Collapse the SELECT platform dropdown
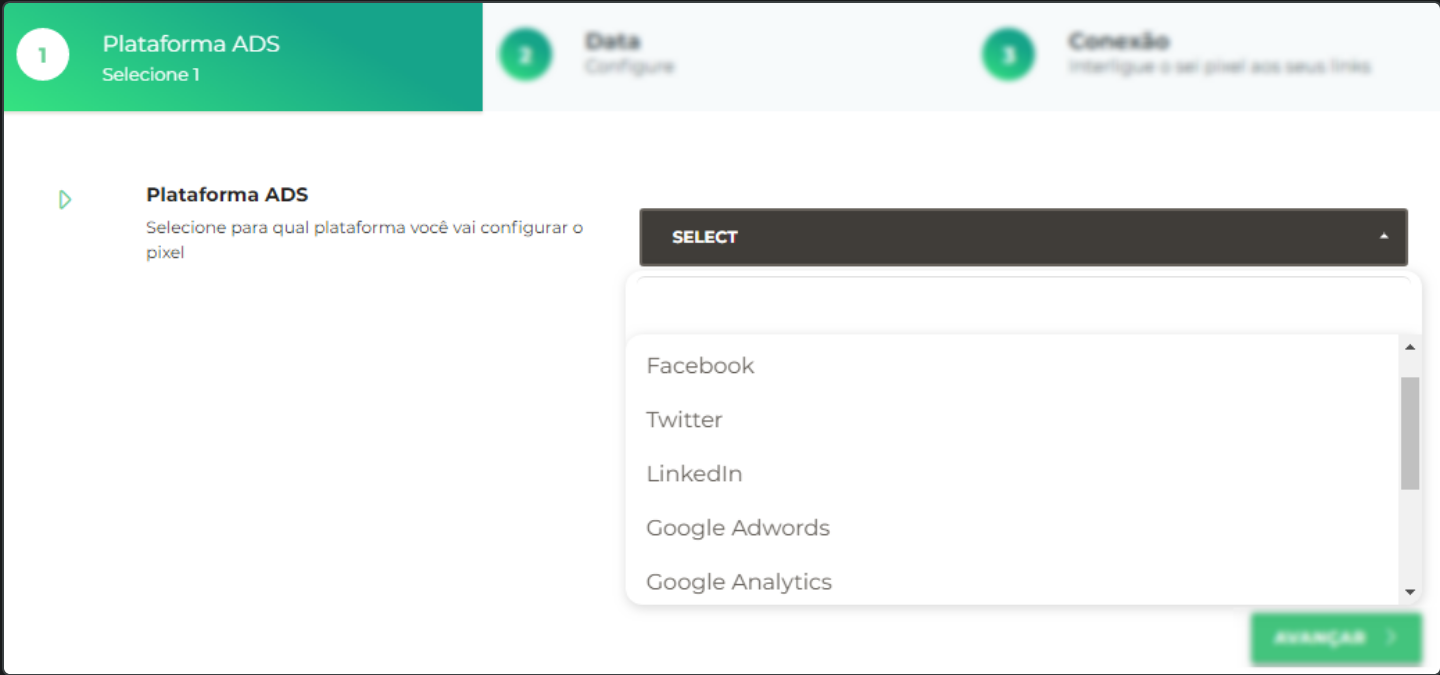Screen dimensions: 1440x675 tap(1022, 237)
